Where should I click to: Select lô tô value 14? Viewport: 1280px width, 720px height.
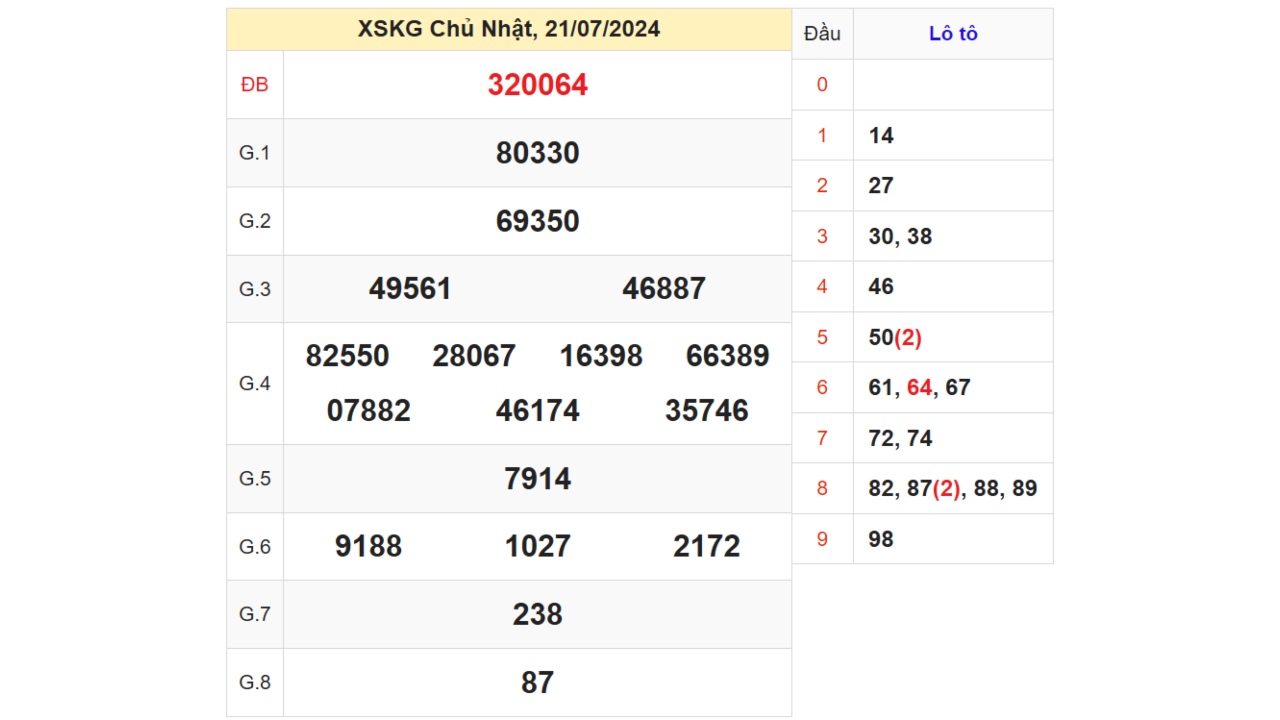coord(881,136)
